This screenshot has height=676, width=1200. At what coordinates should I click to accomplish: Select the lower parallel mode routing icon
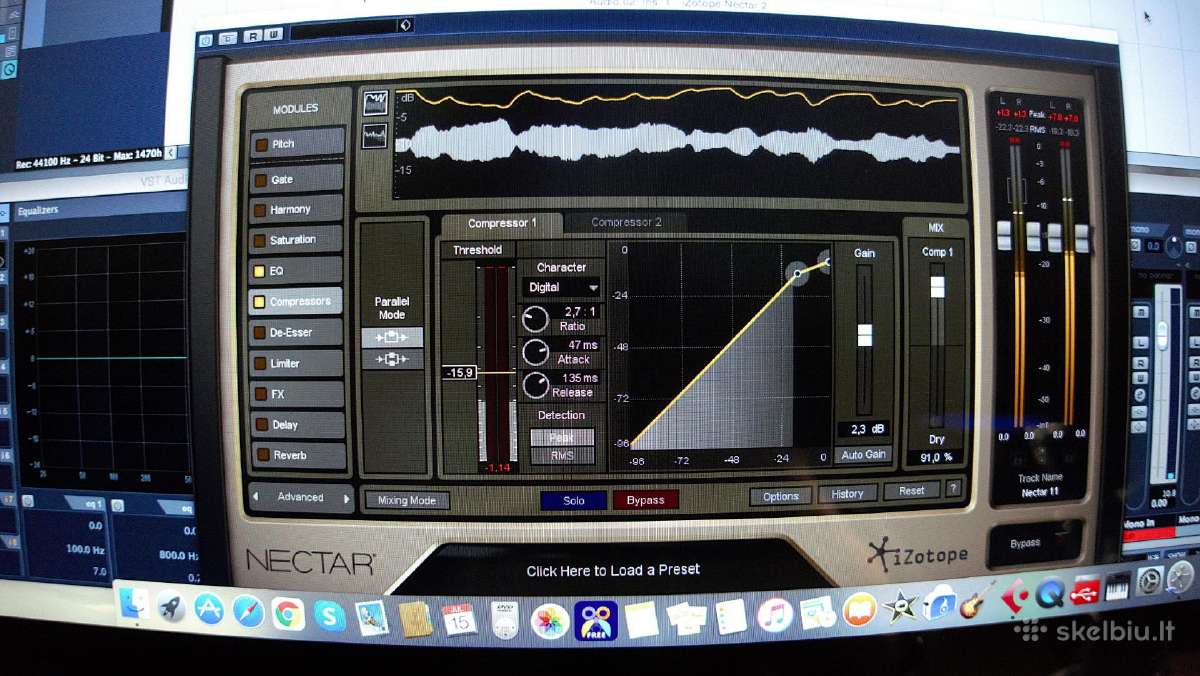coord(392,359)
